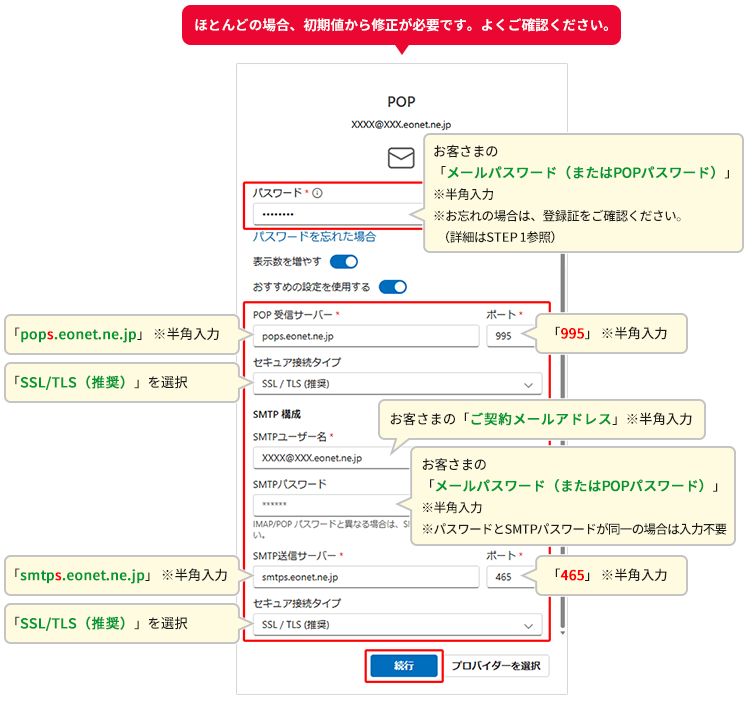Click the envelope mail icon under the address
Image resolution: width=748 pixels, height=705 pixels.
point(401,158)
